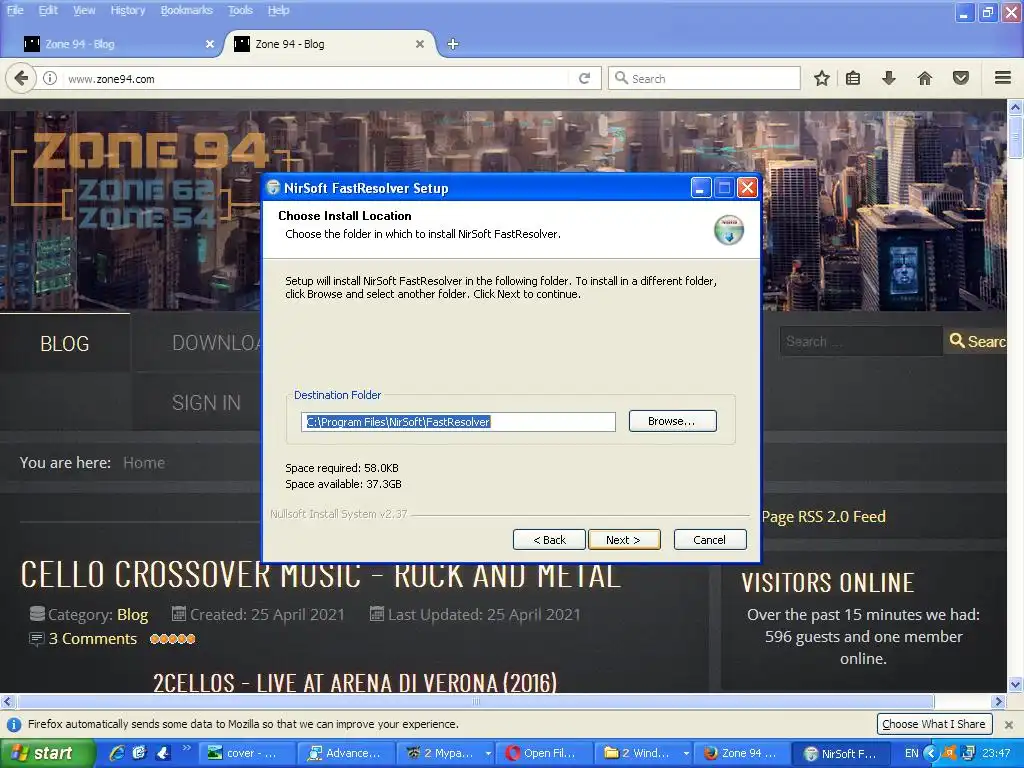The height and width of the screenshot is (768, 1024).
Task: Open the 2 Wind... folder taskbar group
Action: coord(644,753)
